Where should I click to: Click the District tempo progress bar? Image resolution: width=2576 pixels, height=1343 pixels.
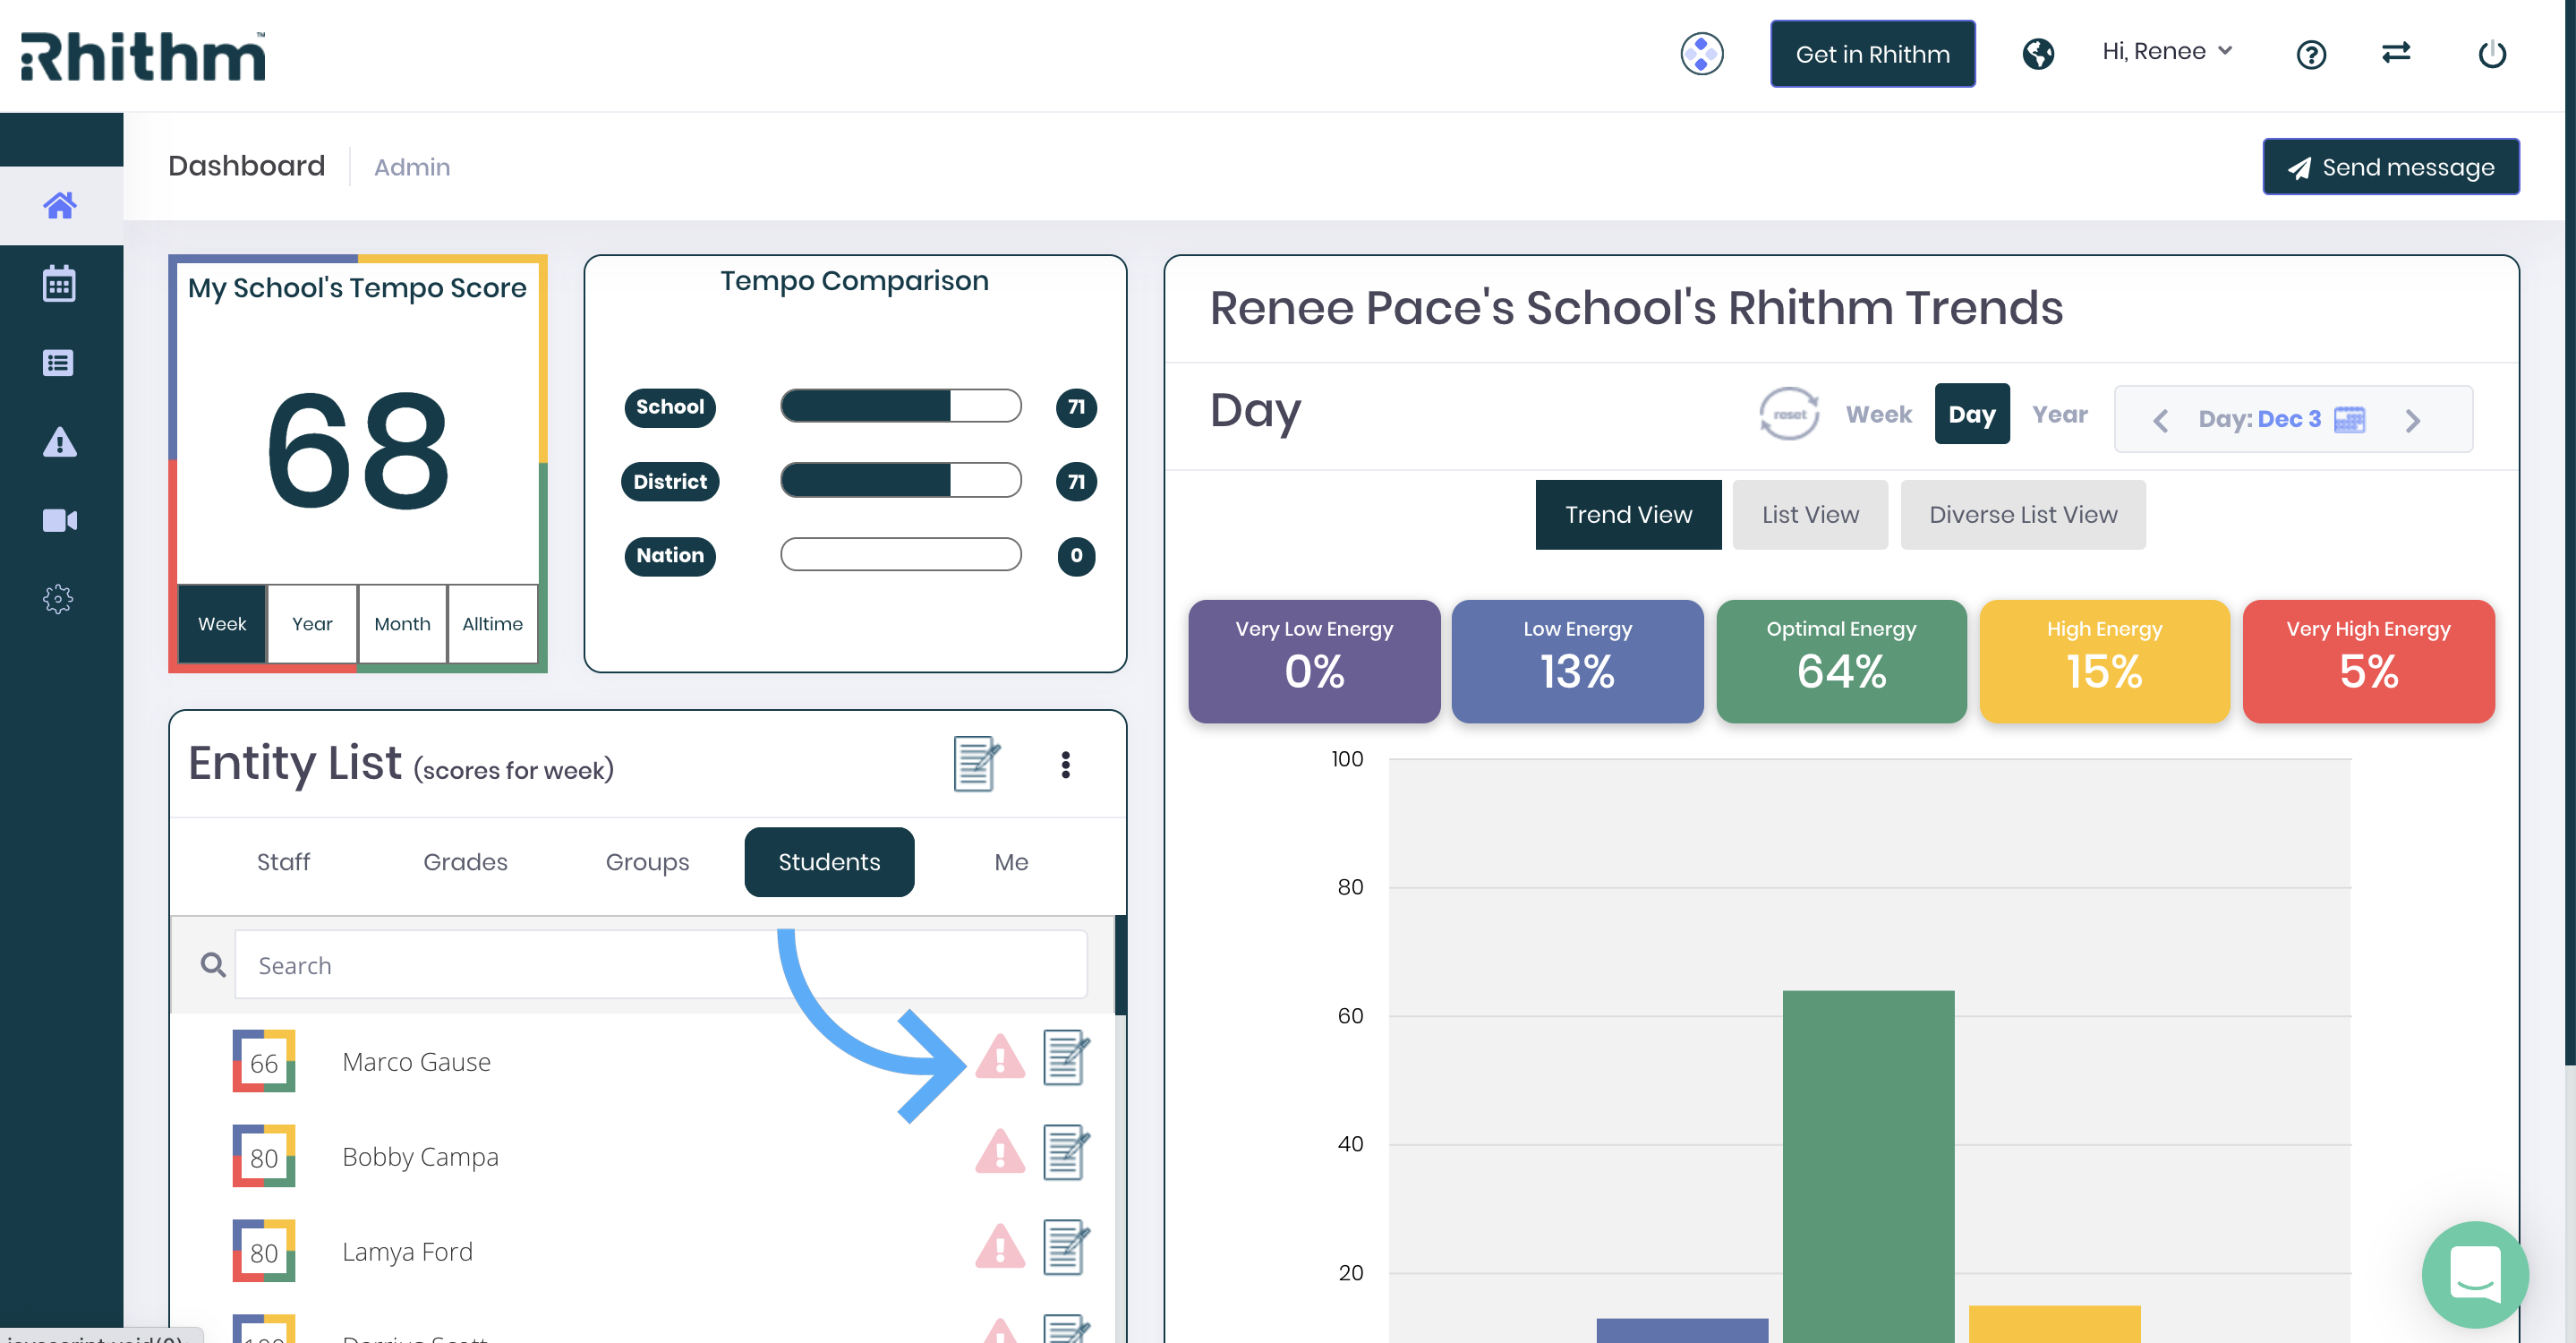tap(900, 480)
